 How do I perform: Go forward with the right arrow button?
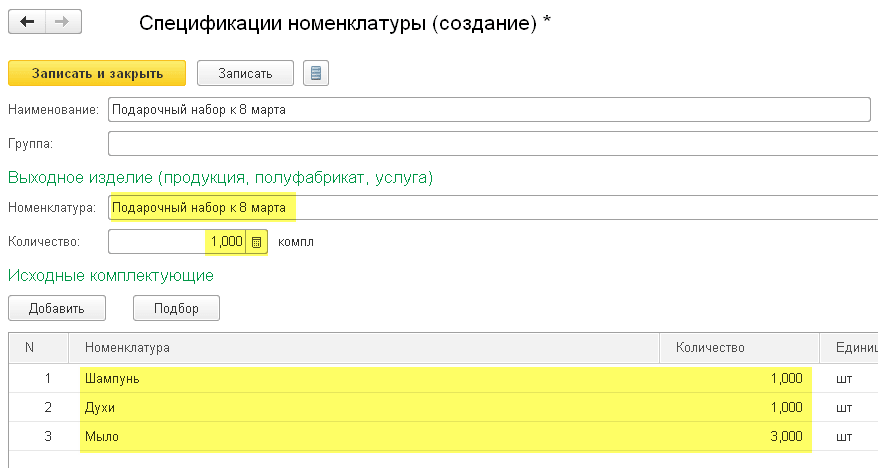(63, 22)
